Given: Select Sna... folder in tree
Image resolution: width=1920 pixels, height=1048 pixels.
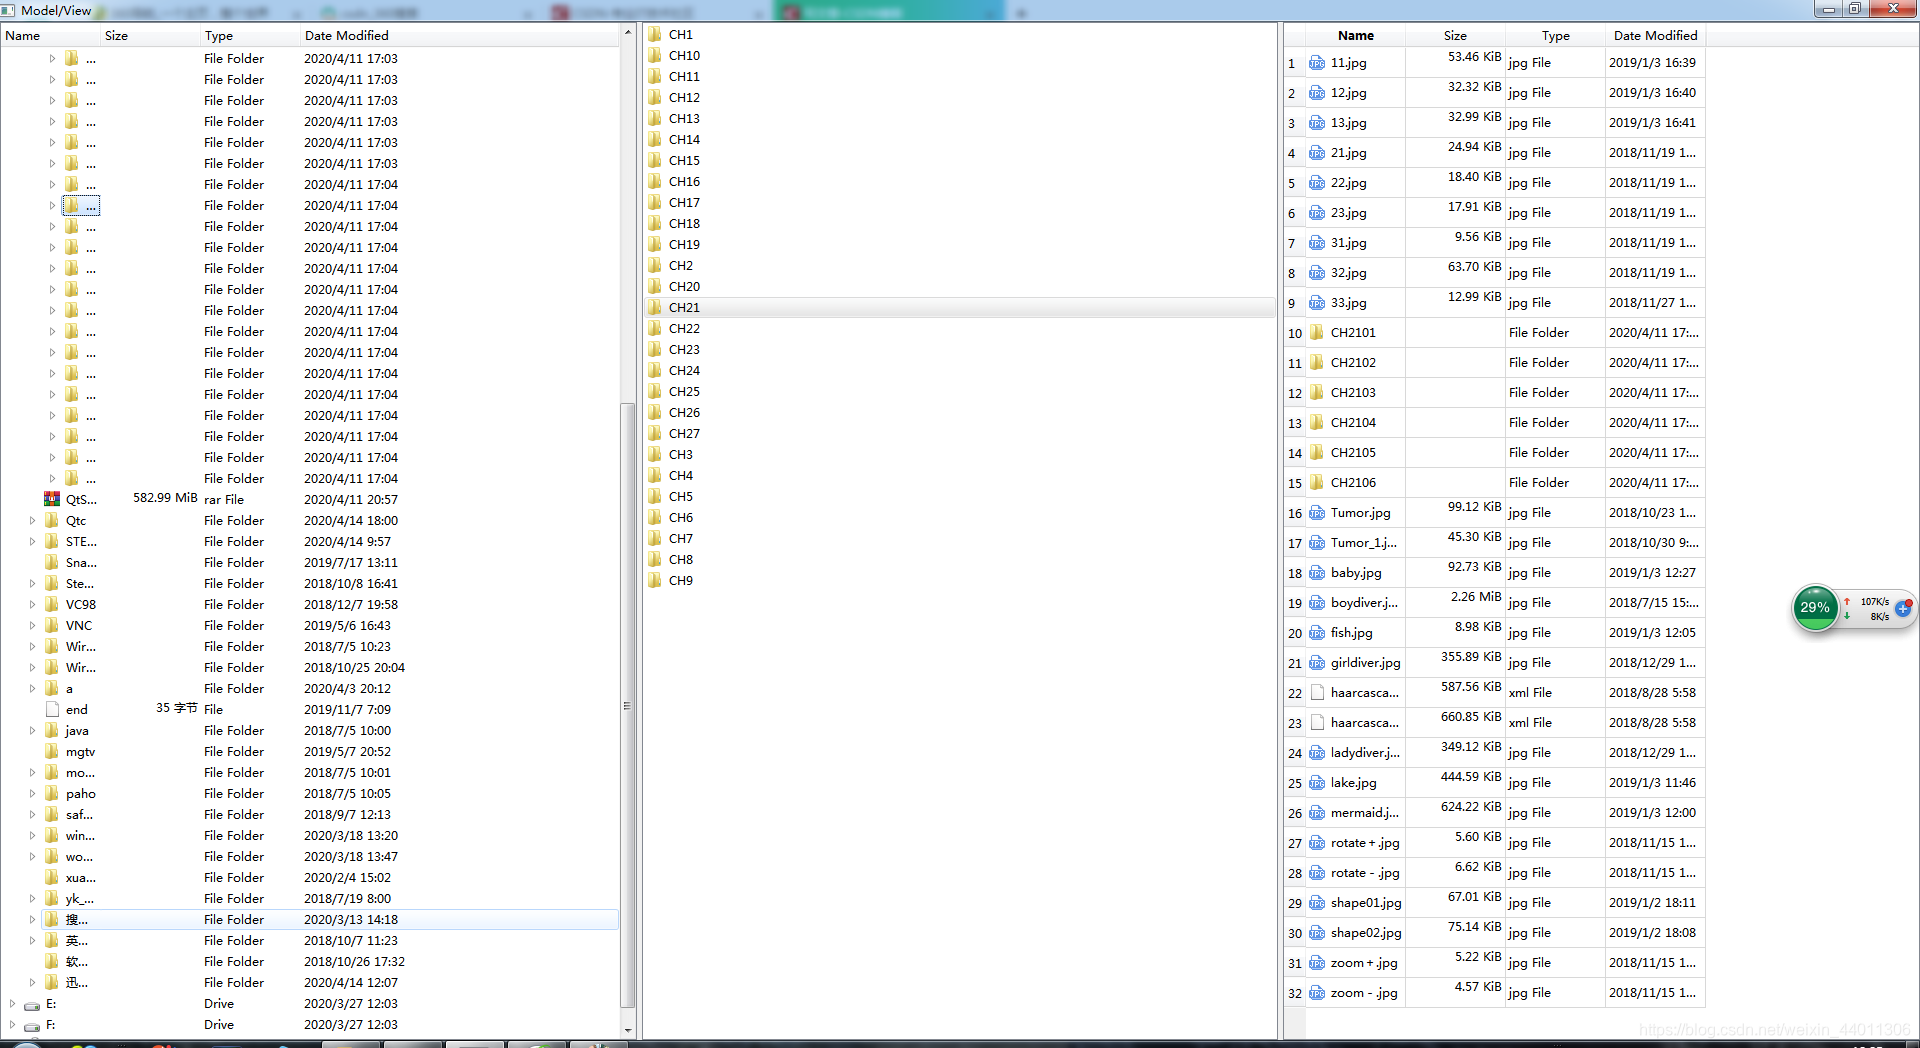Looking at the screenshot, I should (x=81, y=562).
